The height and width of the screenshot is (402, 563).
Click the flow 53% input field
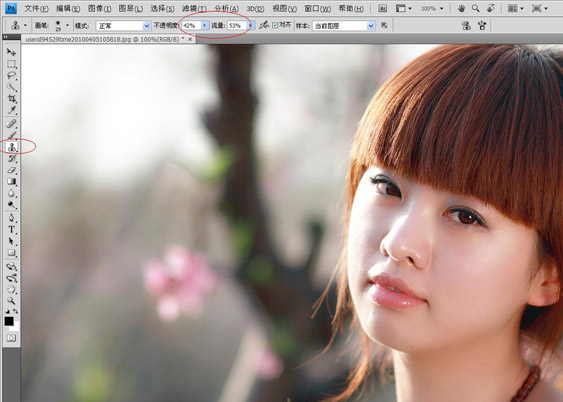(237, 25)
